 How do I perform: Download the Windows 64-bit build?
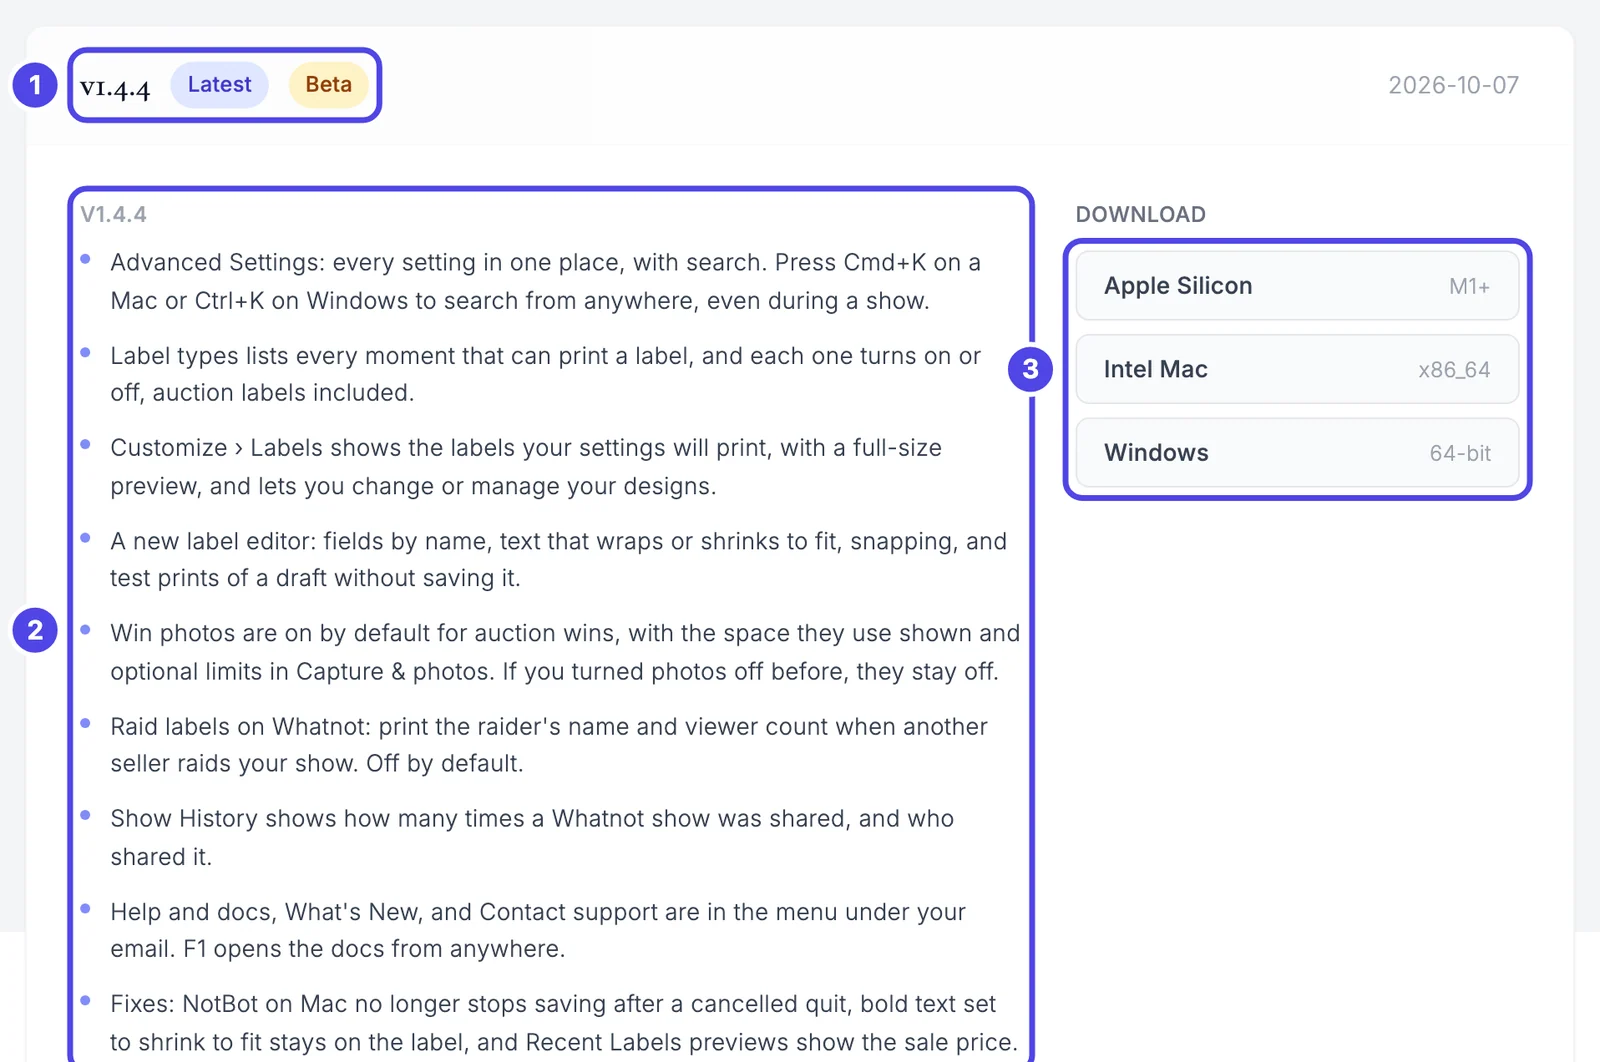1297,453
